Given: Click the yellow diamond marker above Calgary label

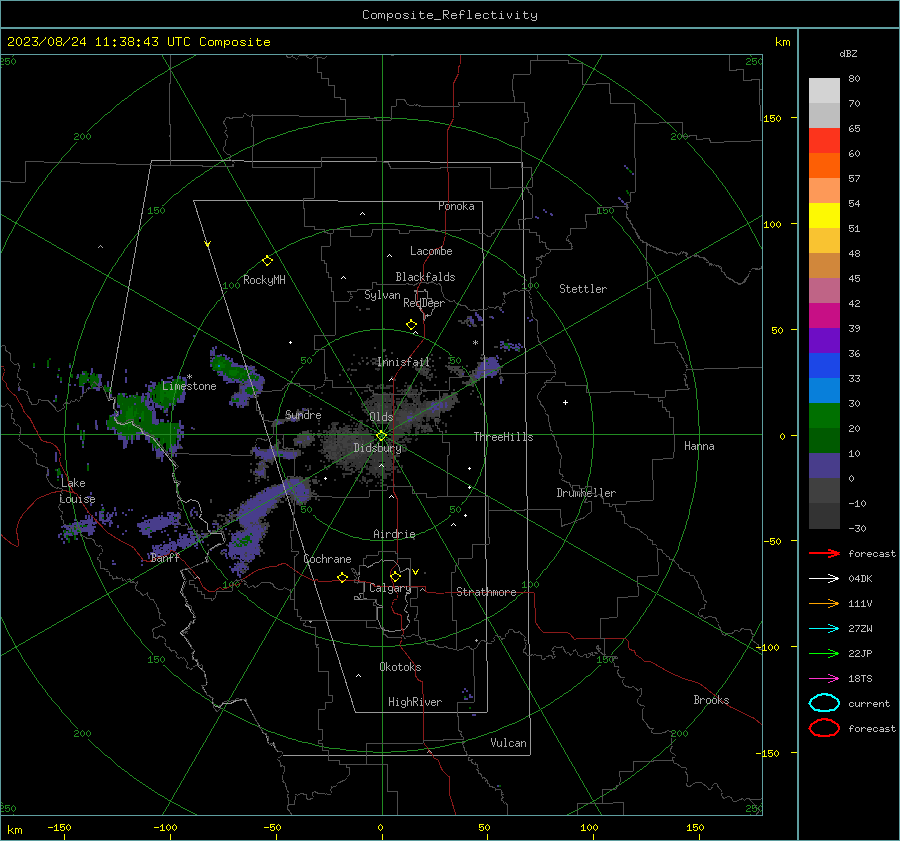Looking at the screenshot, I should [x=395, y=576].
